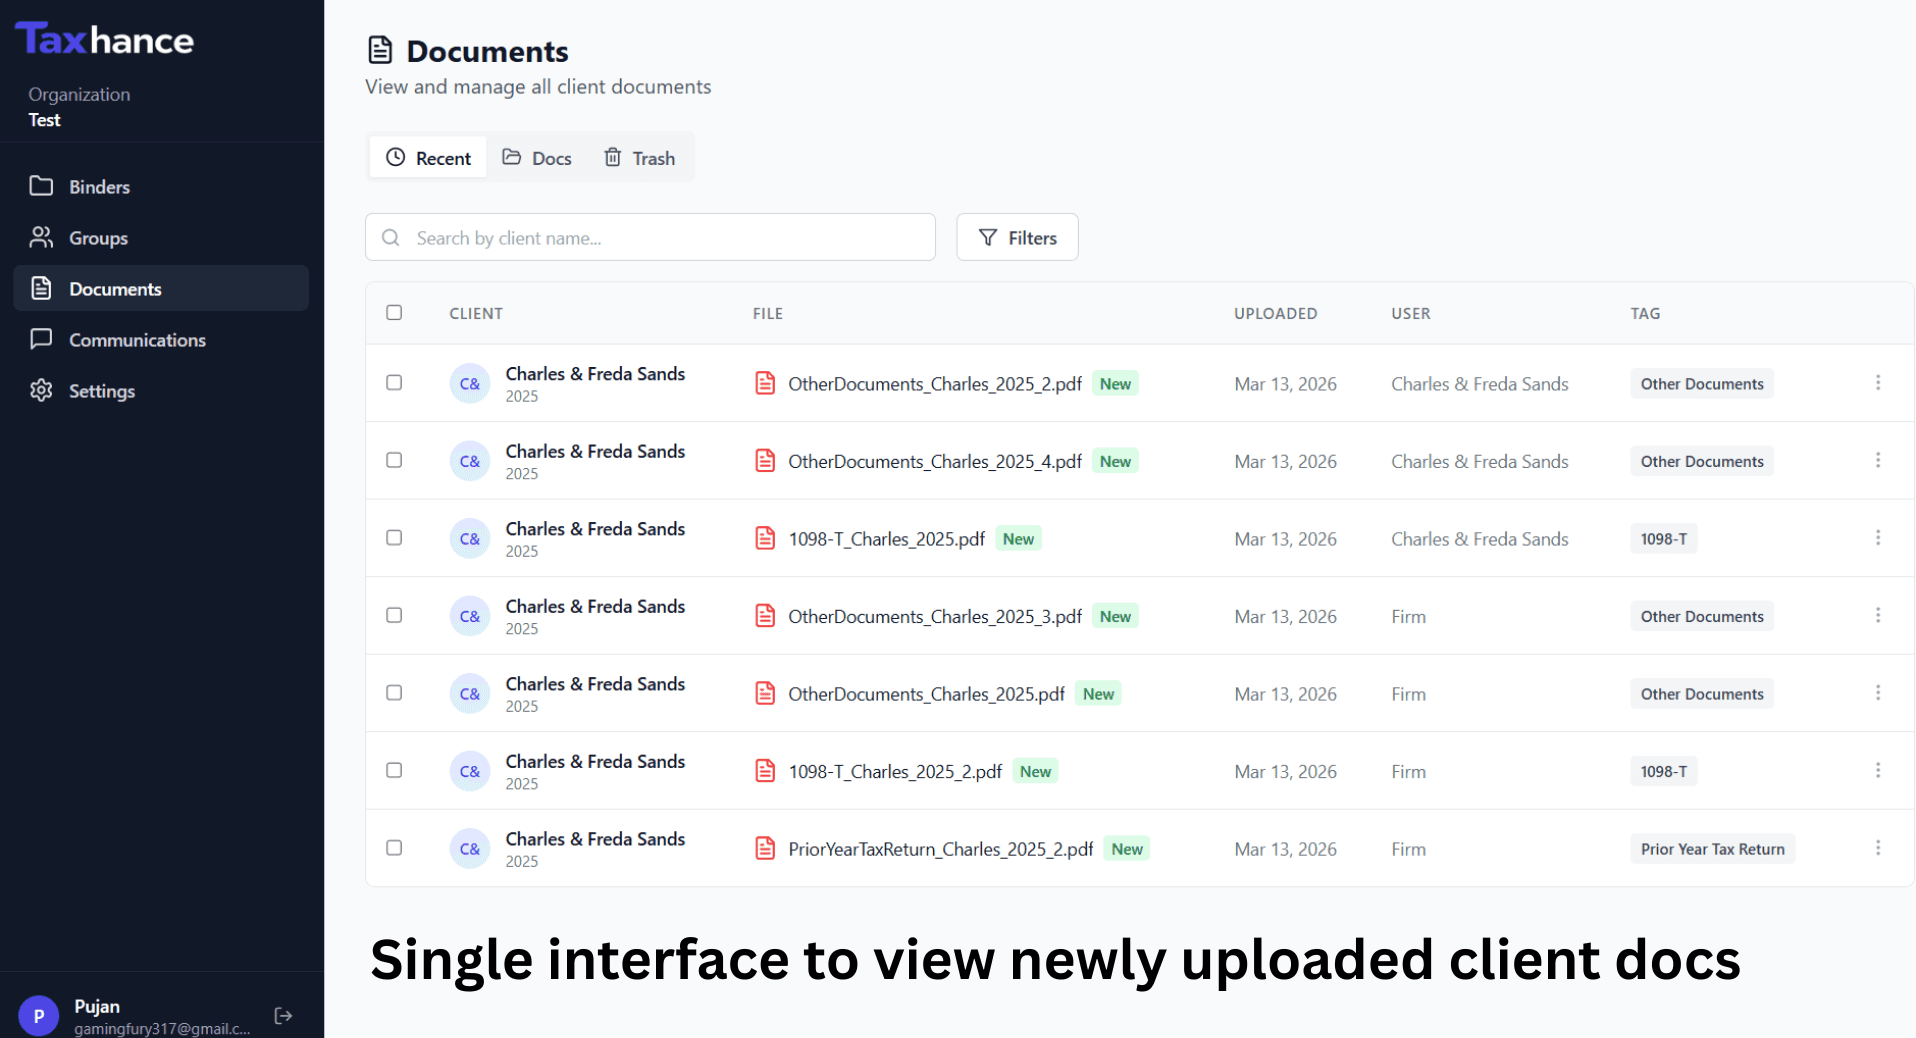The width and height of the screenshot is (1916, 1038).
Task: Check the OtherDocuments_Charles_2025_3.pdf row checkbox
Action: click(394, 615)
